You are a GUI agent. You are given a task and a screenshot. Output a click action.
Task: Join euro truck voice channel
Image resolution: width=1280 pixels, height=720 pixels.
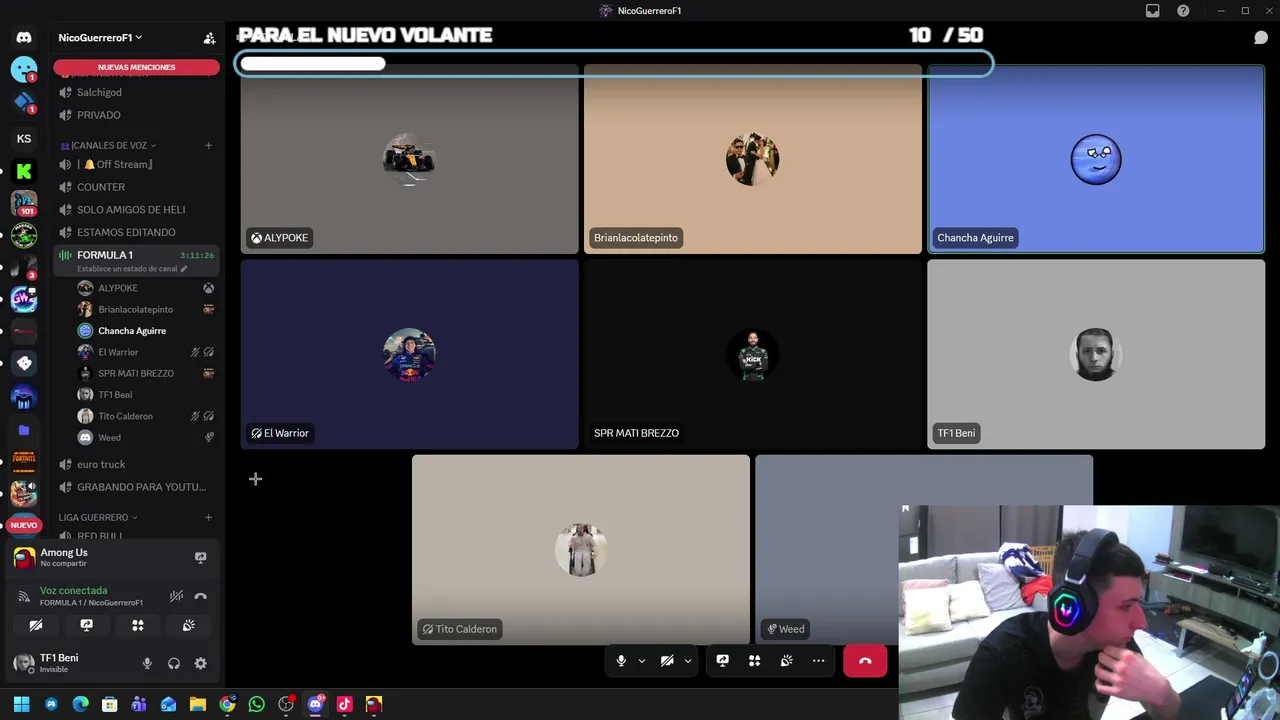pyautogui.click(x=136, y=464)
